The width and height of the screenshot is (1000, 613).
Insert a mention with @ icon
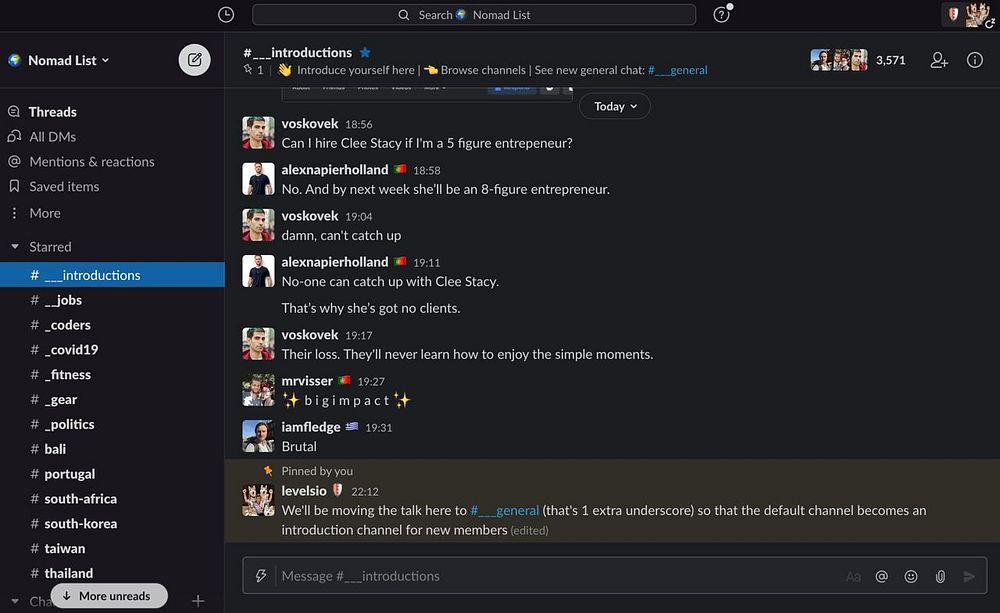pos(881,577)
